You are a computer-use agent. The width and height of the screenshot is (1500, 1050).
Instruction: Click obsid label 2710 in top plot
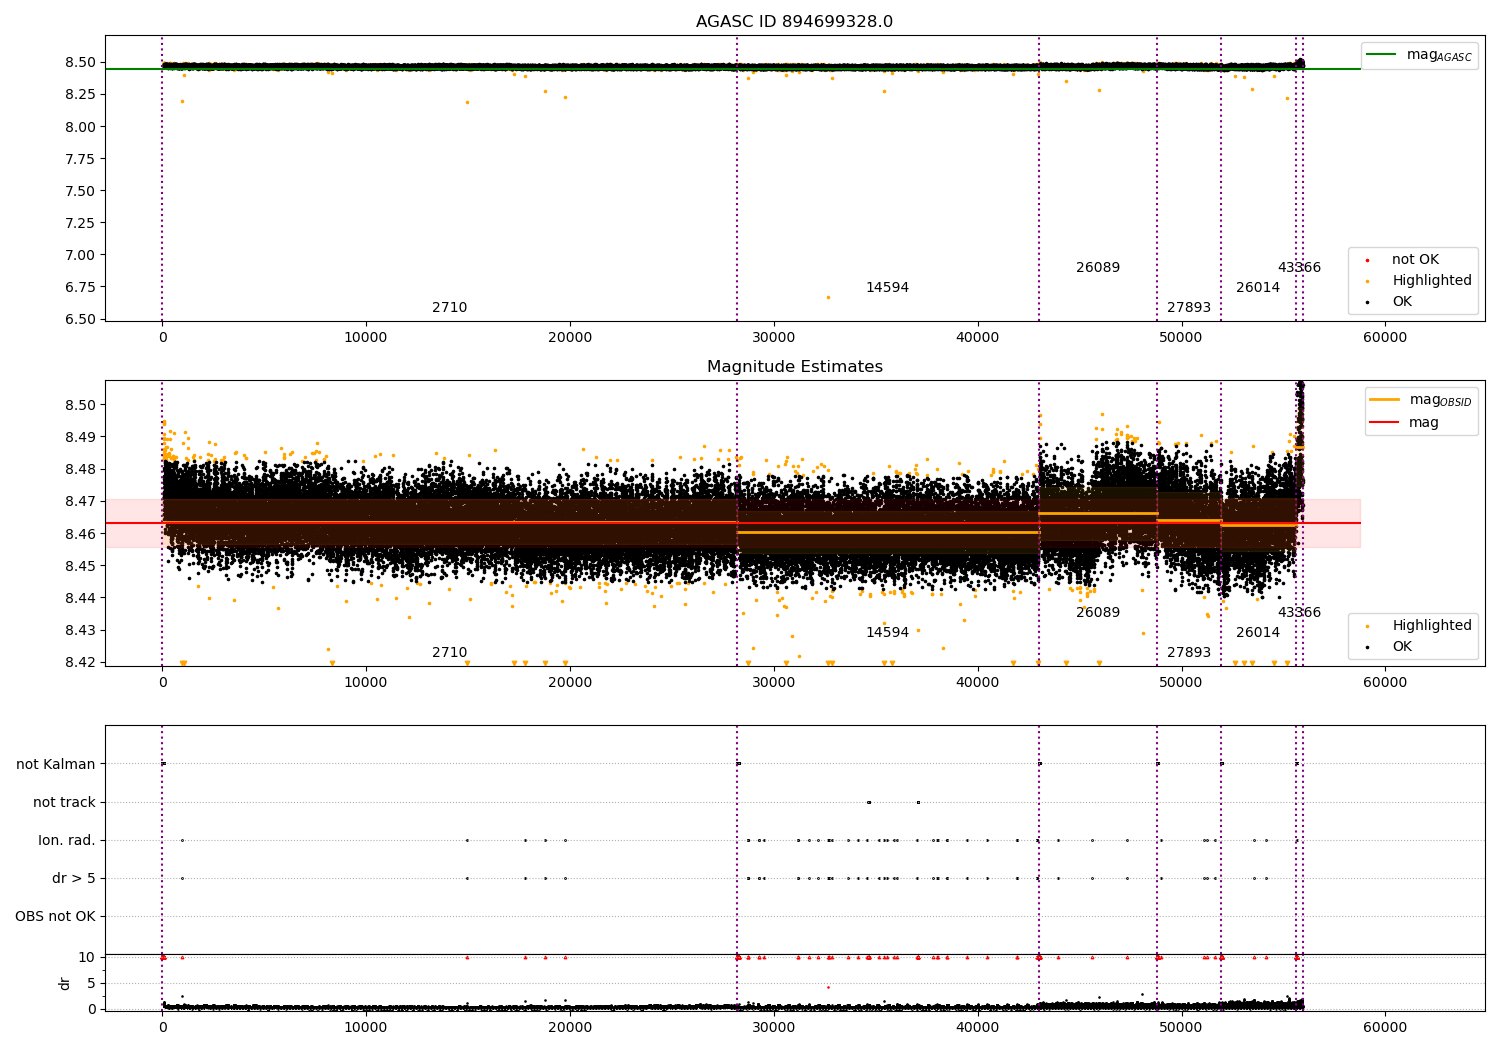click(449, 308)
